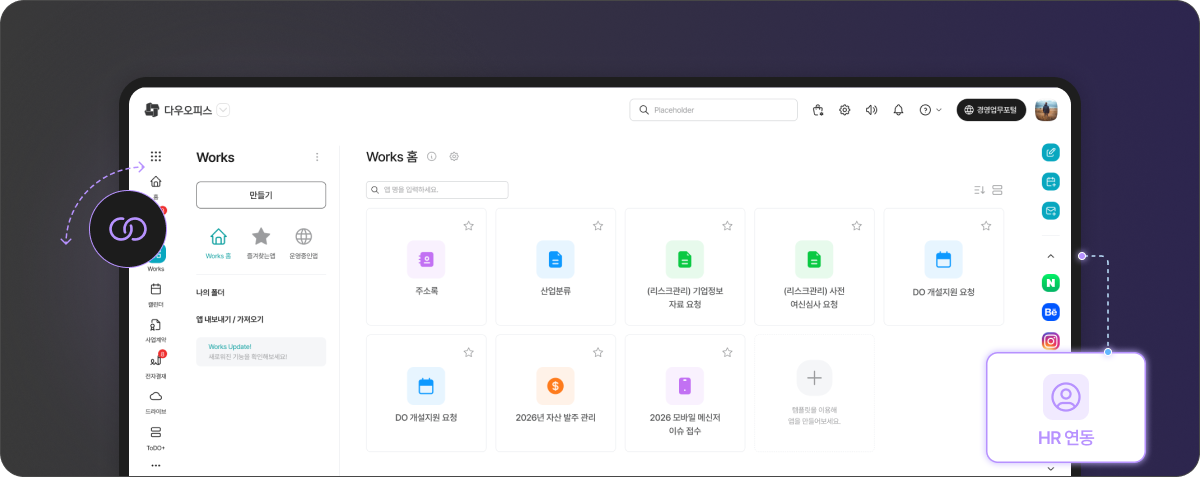Open ToDO+ in the left sidebar
Image resolution: width=1200 pixels, height=477 pixels.
[x=156, y=437]
